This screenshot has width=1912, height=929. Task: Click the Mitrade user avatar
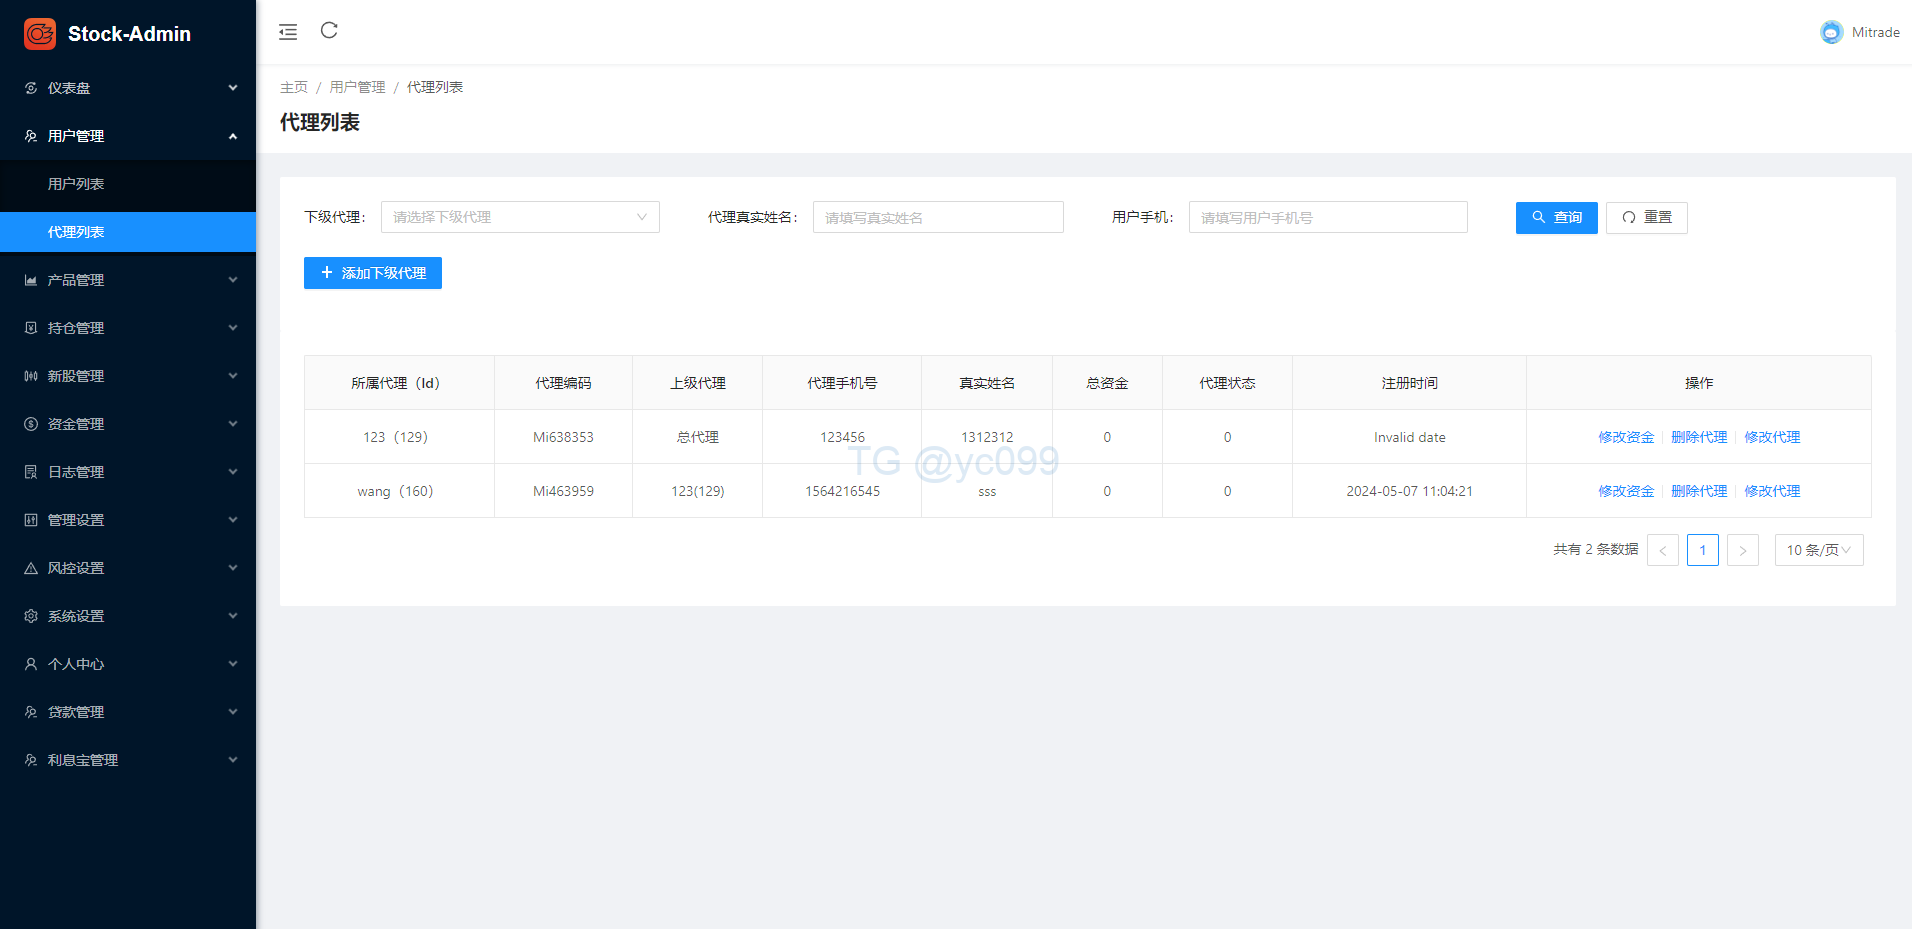tap(1831, 32)
